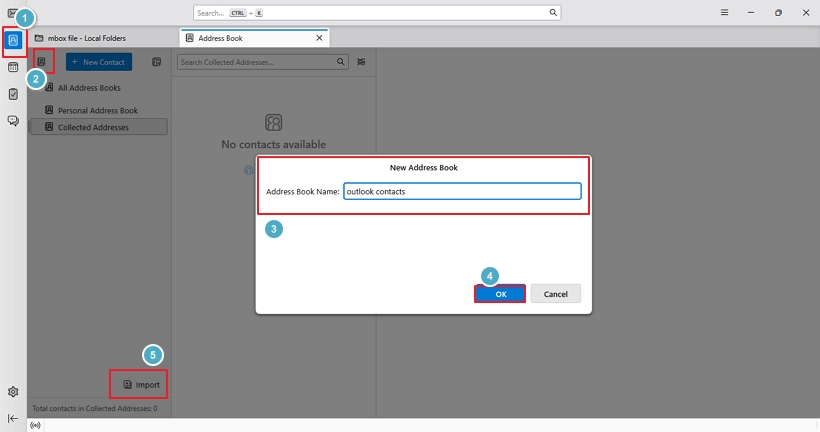Select the Address Book tab
Viewport: 820px width, 432px height.
(254, 38)
